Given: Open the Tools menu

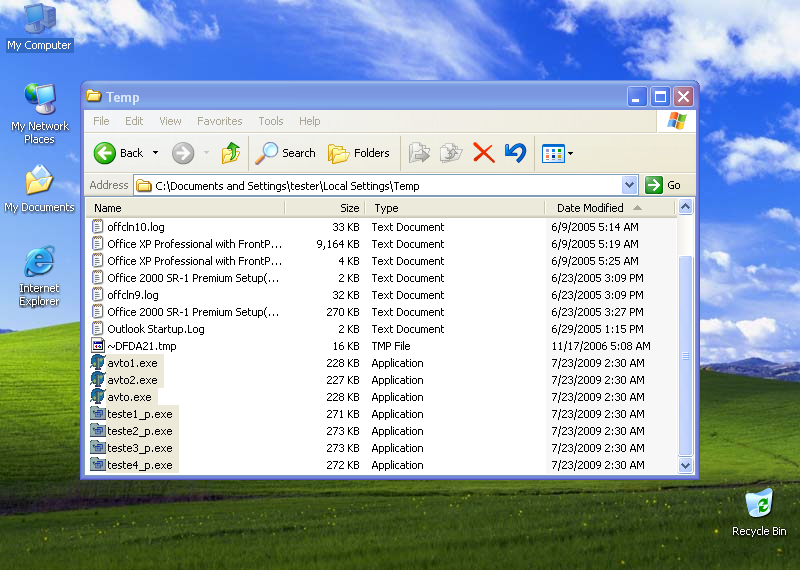Looking at the screenshot, I should pos(270,121).
